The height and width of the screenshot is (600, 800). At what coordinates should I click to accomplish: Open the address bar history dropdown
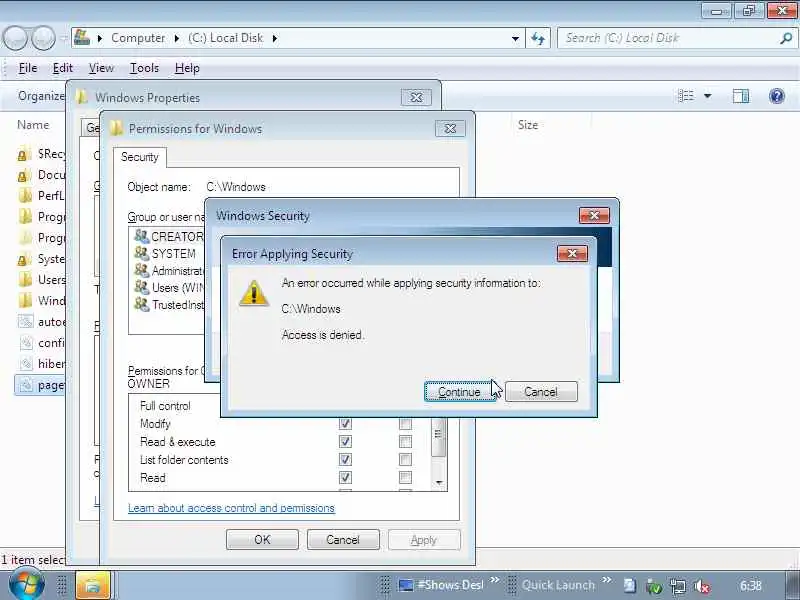pos(515,38)
